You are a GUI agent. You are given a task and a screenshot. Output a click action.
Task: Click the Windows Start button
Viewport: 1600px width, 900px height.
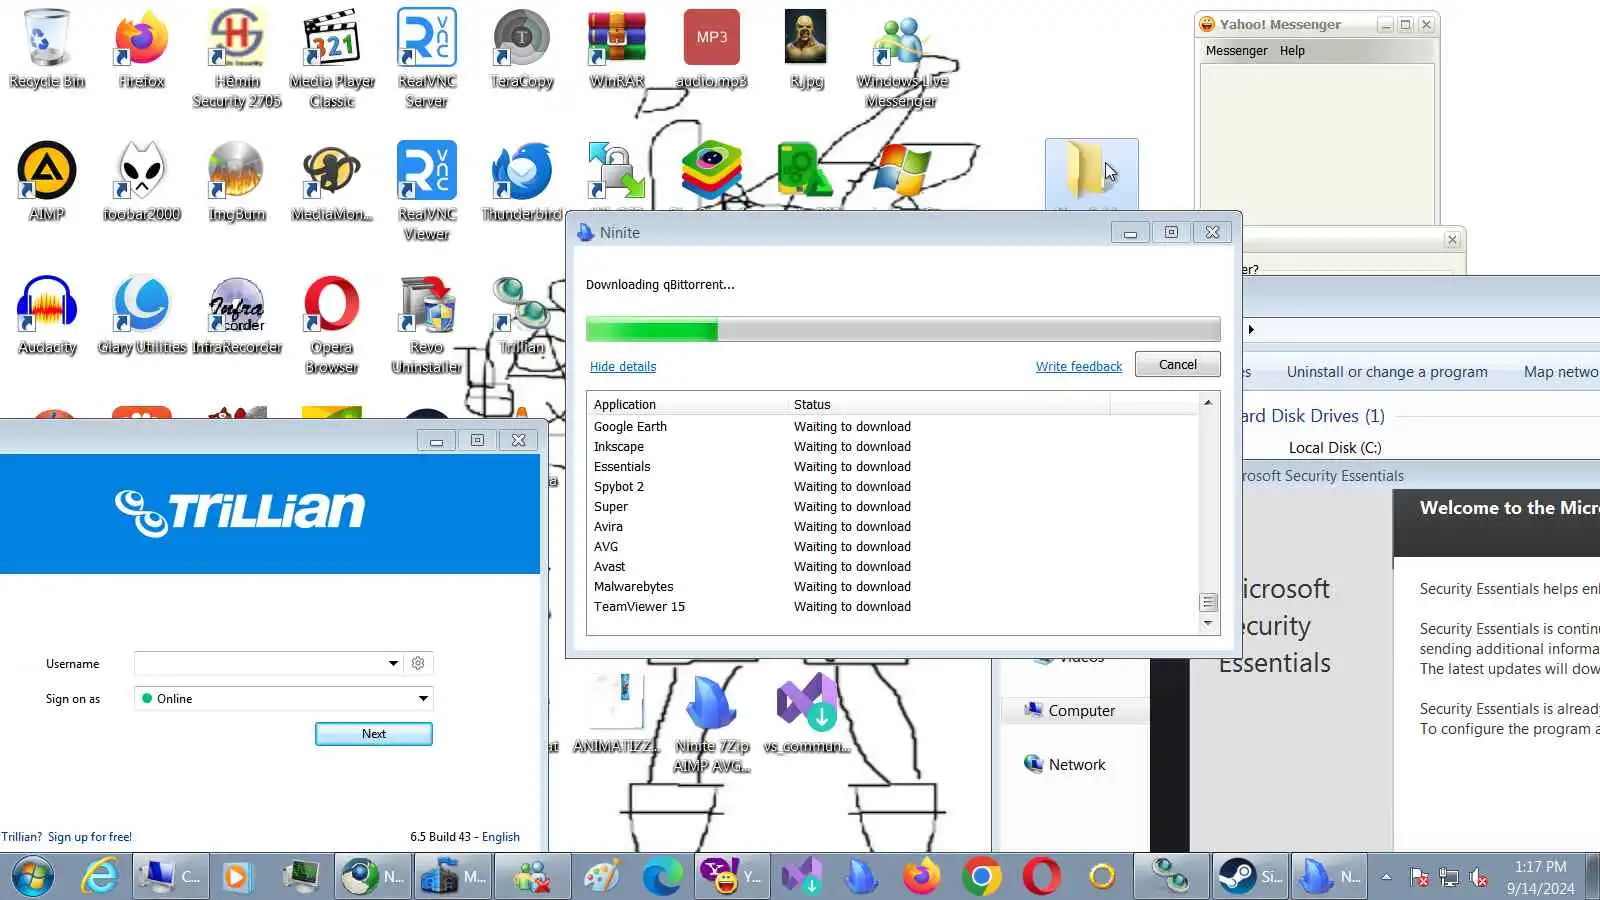click(x=34, y=877)
